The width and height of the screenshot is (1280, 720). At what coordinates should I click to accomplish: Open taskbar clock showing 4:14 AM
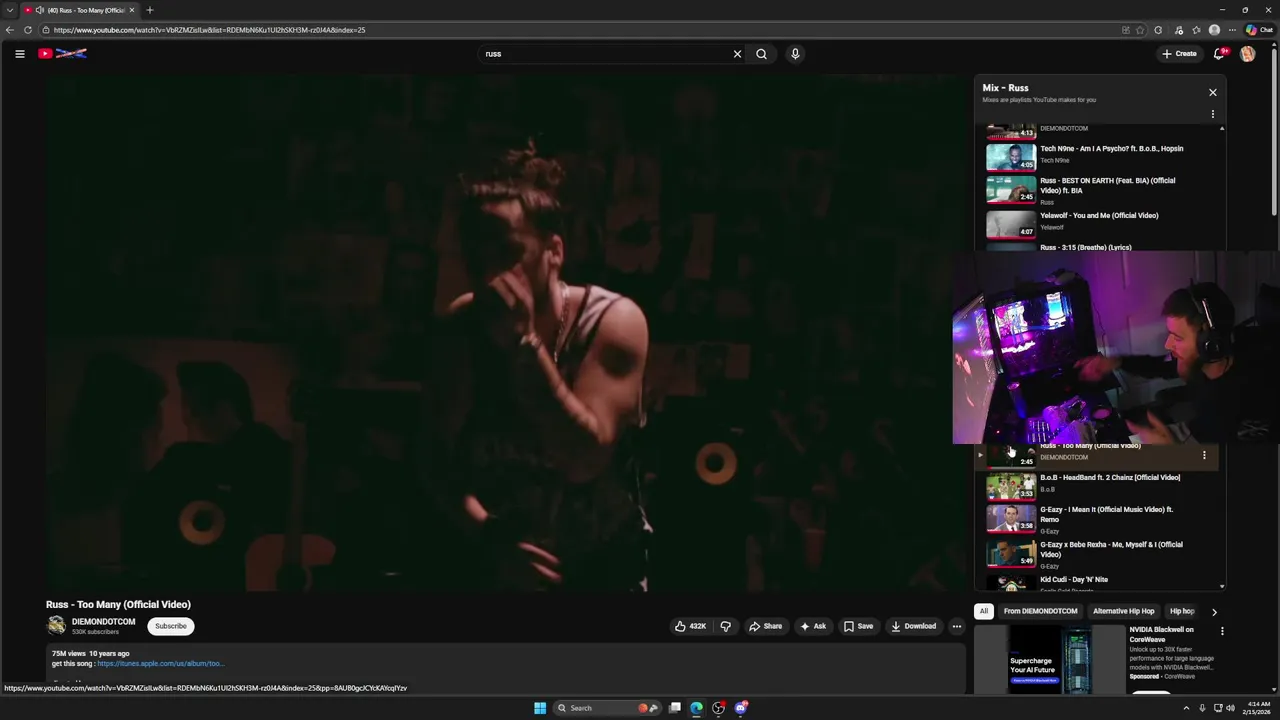1258,708
